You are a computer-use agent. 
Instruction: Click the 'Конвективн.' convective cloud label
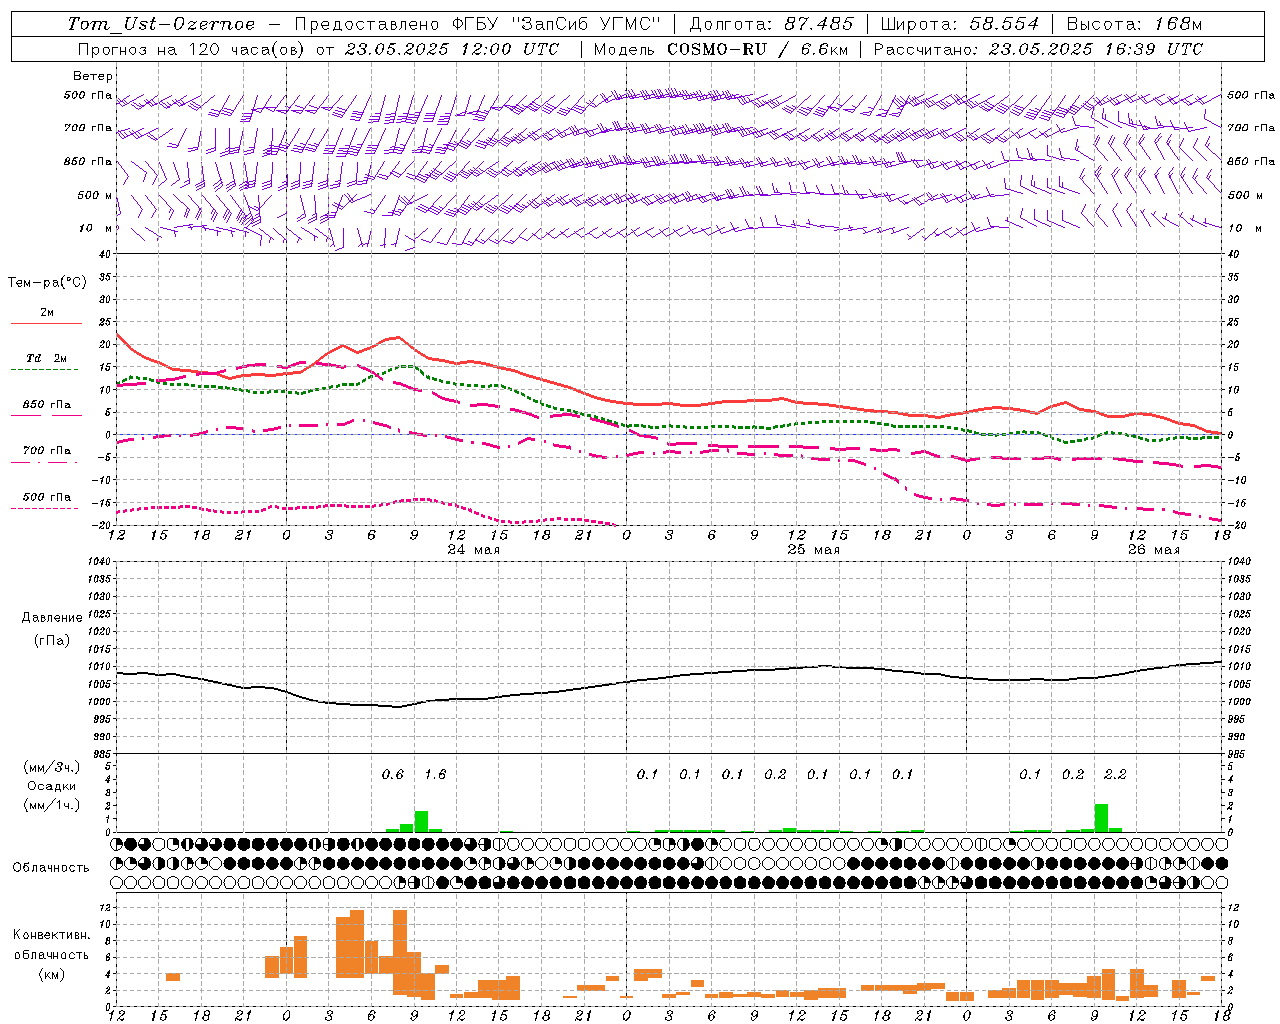52,935
